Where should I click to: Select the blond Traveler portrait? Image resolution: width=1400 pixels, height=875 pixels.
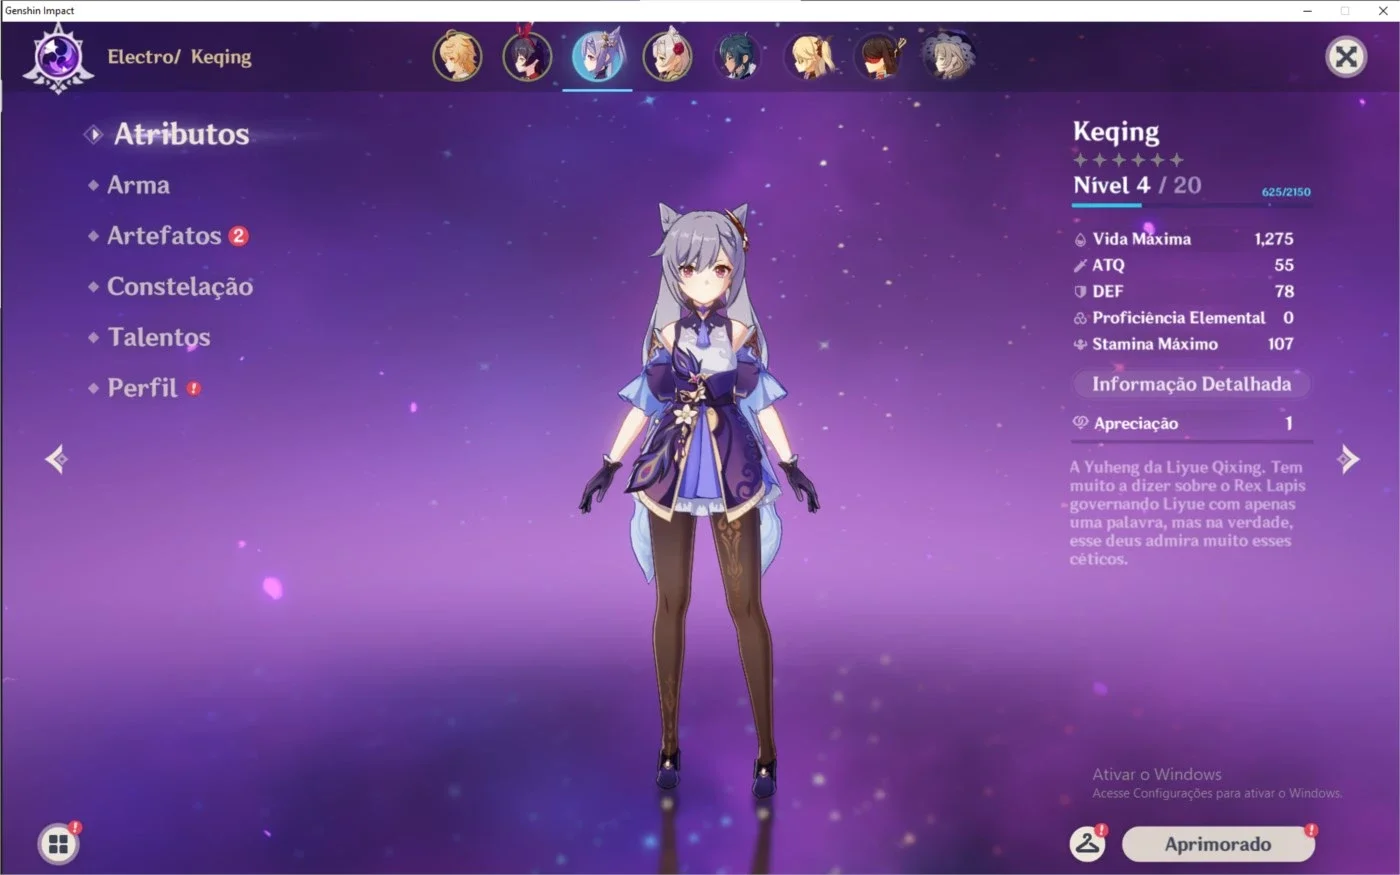coord(457,56)
